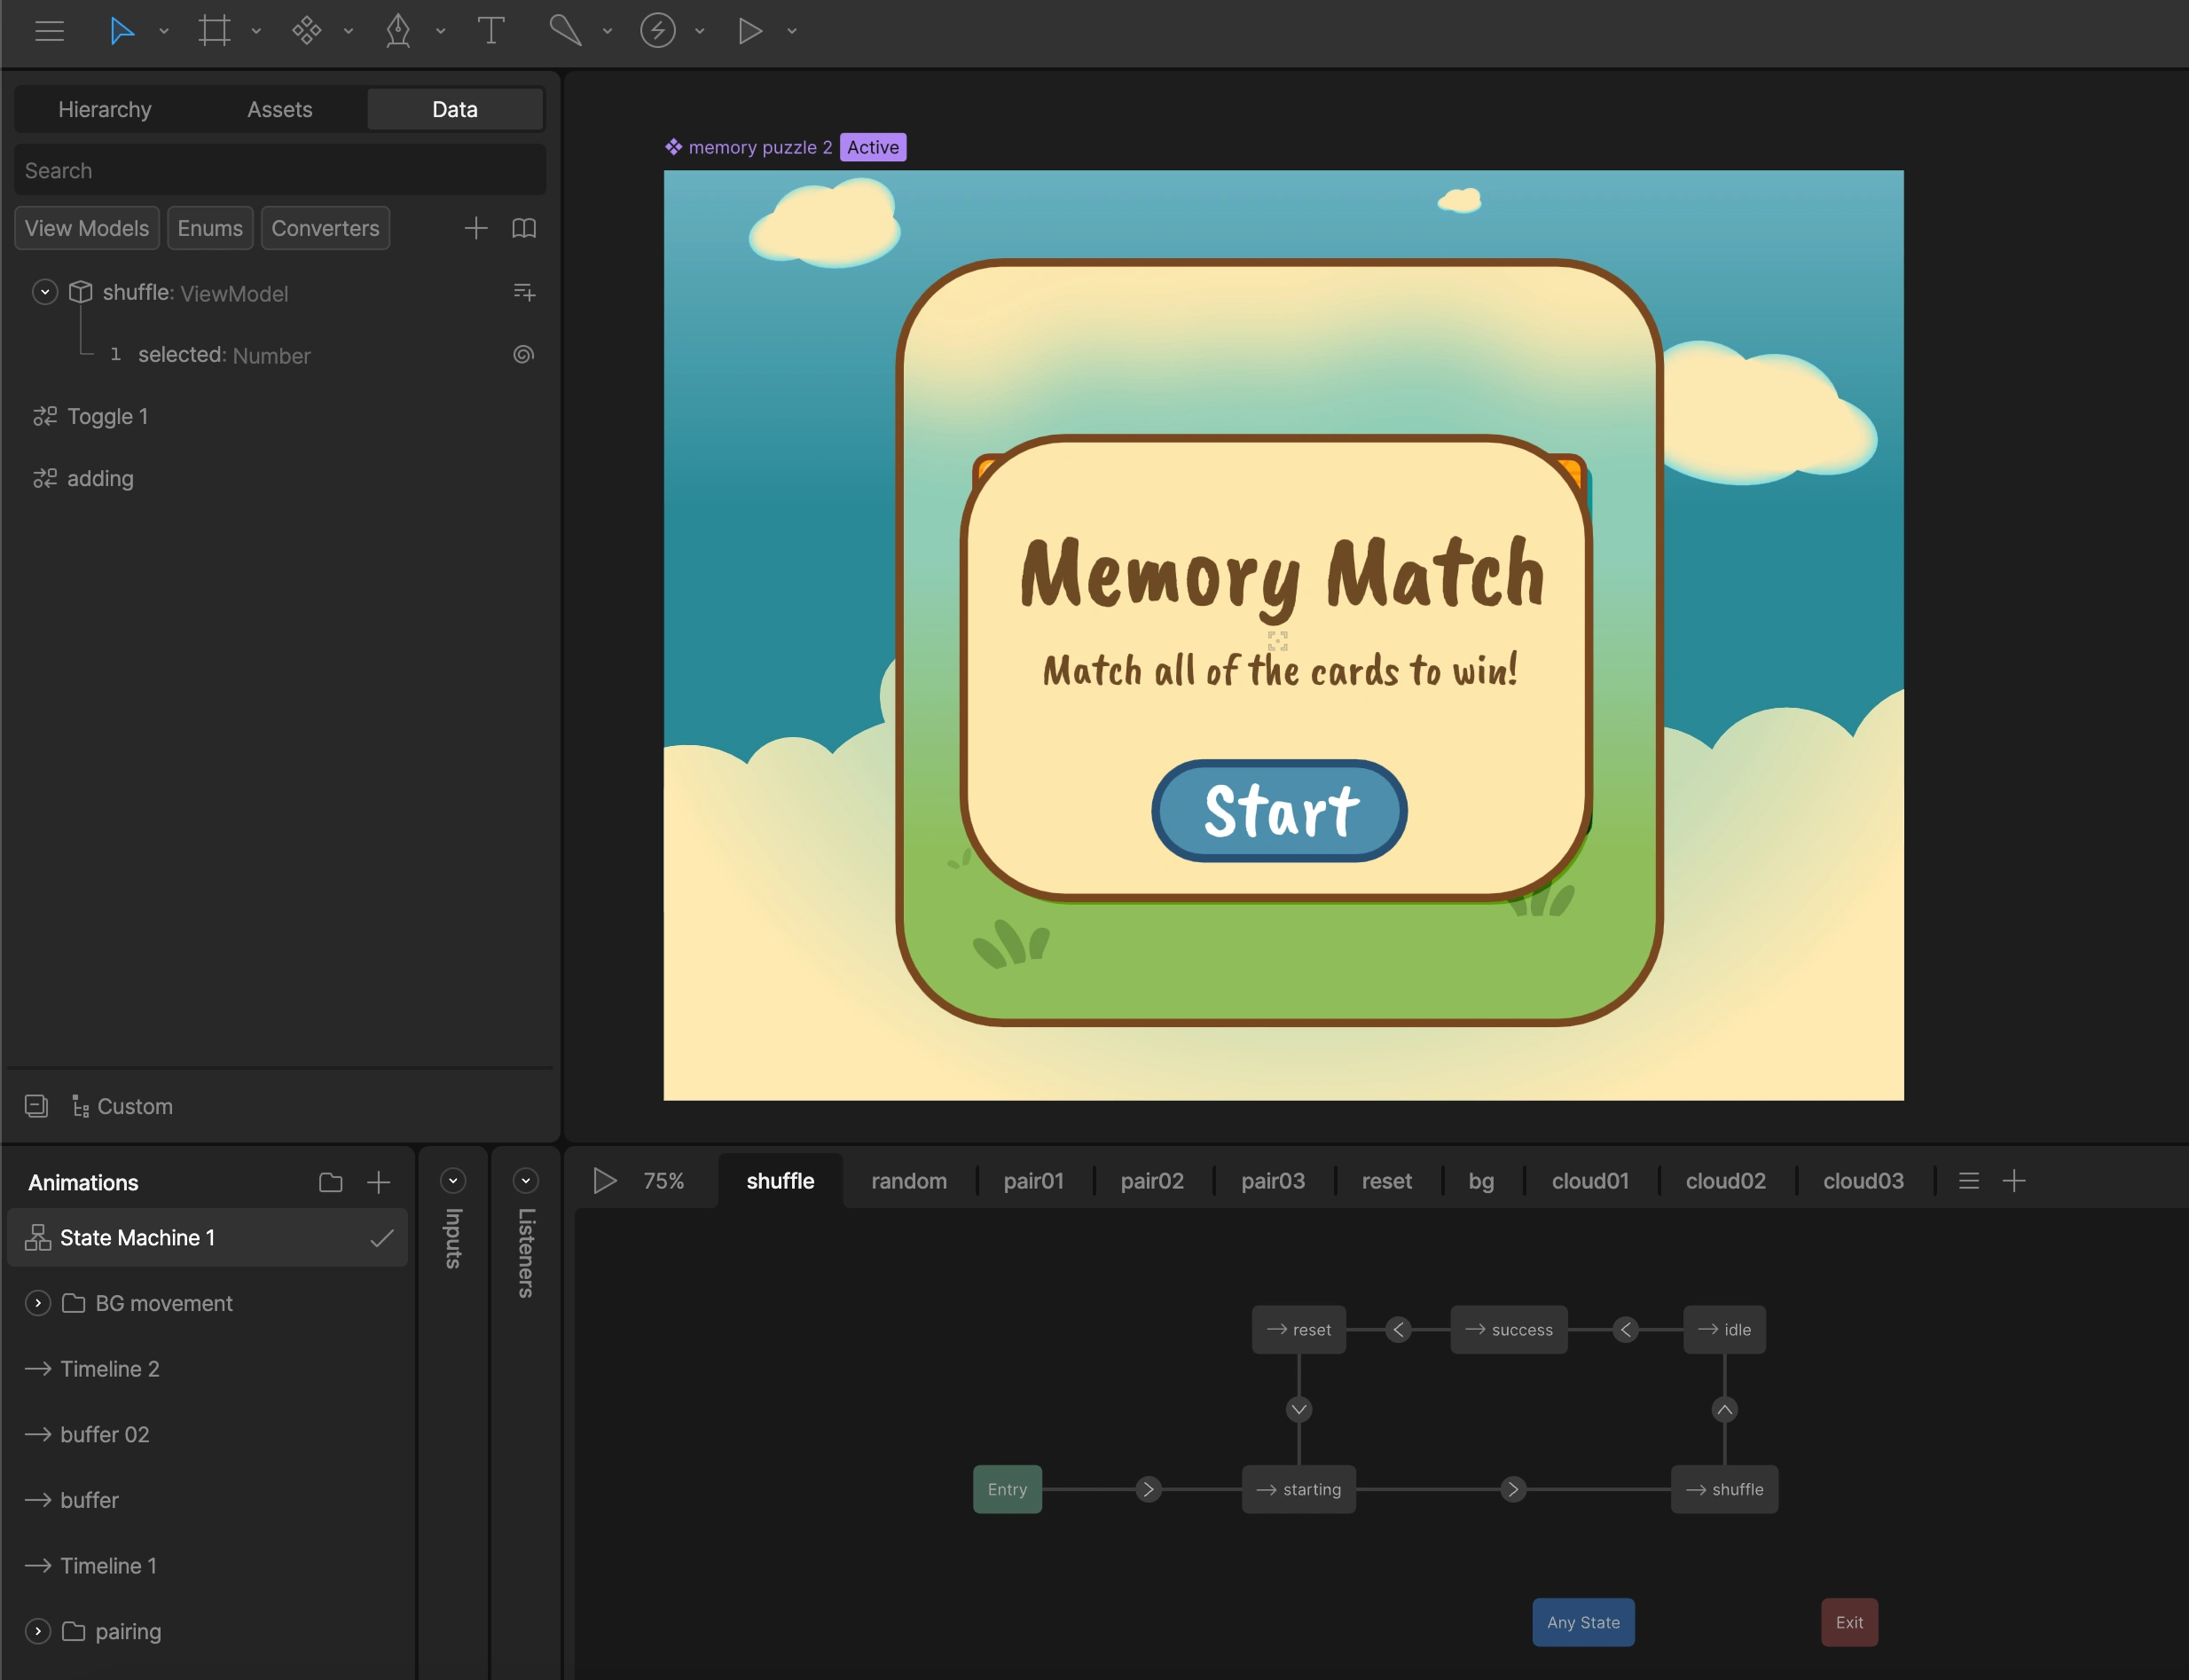Switch to the Hierarchy tab

[x=105, y=109]
